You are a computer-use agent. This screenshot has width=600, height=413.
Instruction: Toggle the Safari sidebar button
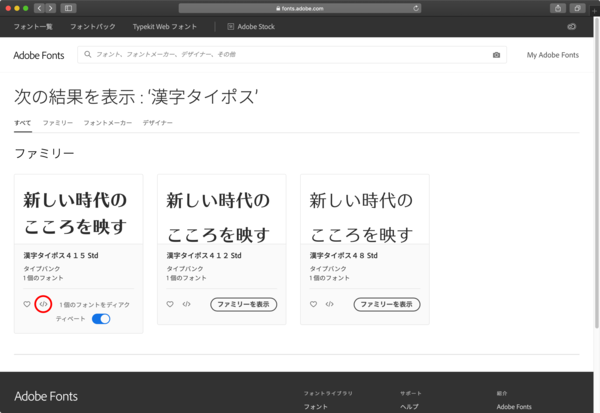68,8
